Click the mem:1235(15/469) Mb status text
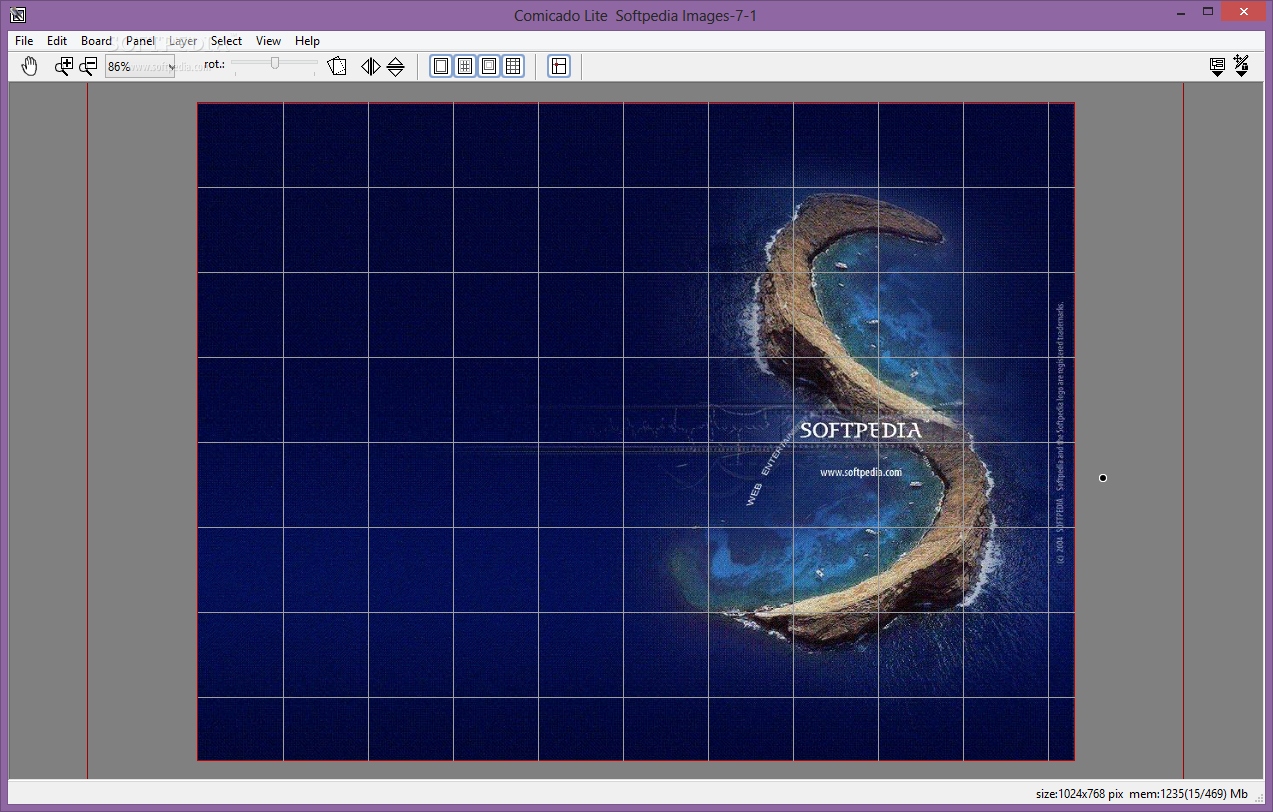 pyautogui.click(x=1189, y=794)
